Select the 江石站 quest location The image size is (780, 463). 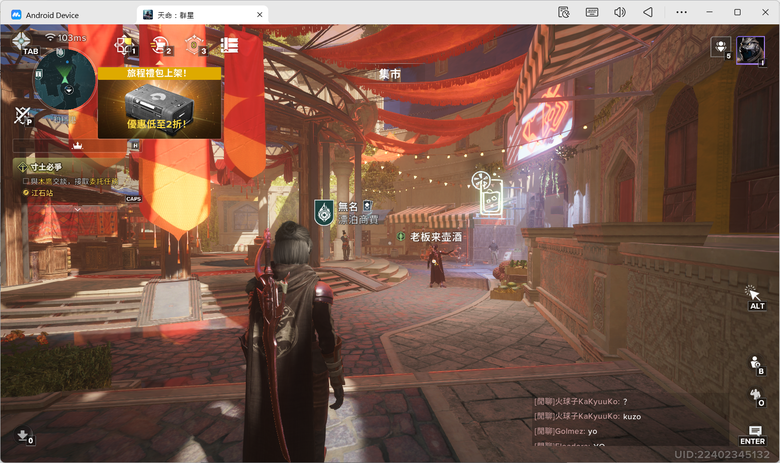[x=42, y=192]
